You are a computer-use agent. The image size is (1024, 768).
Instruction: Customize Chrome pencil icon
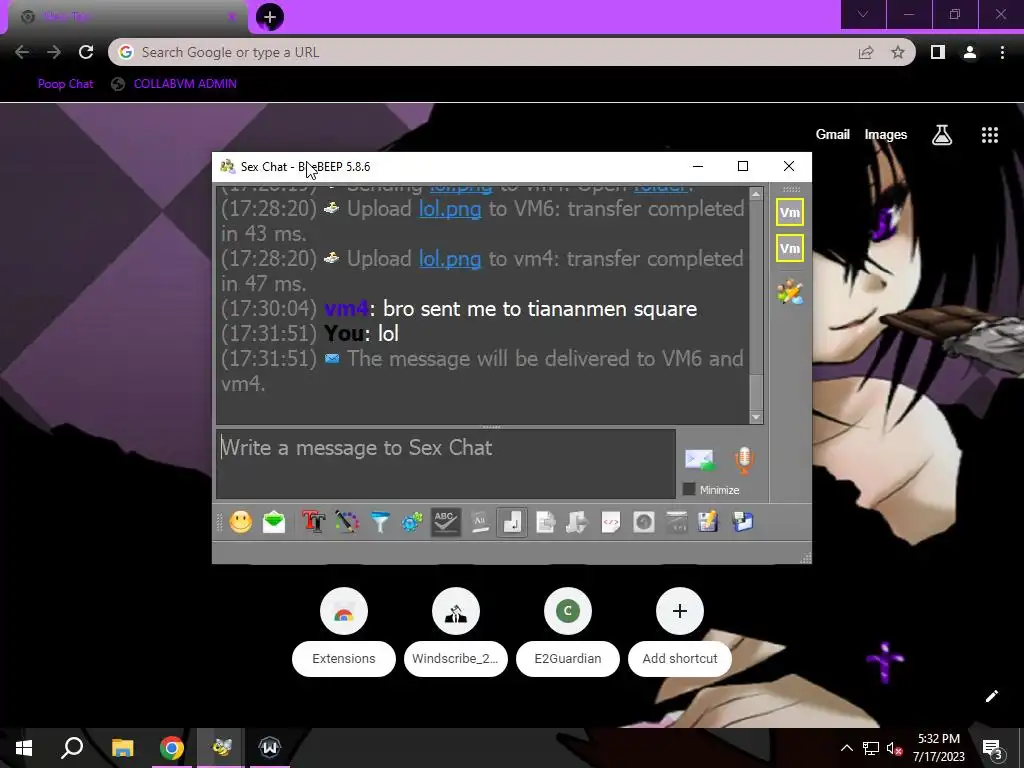(x=991, y=696)
